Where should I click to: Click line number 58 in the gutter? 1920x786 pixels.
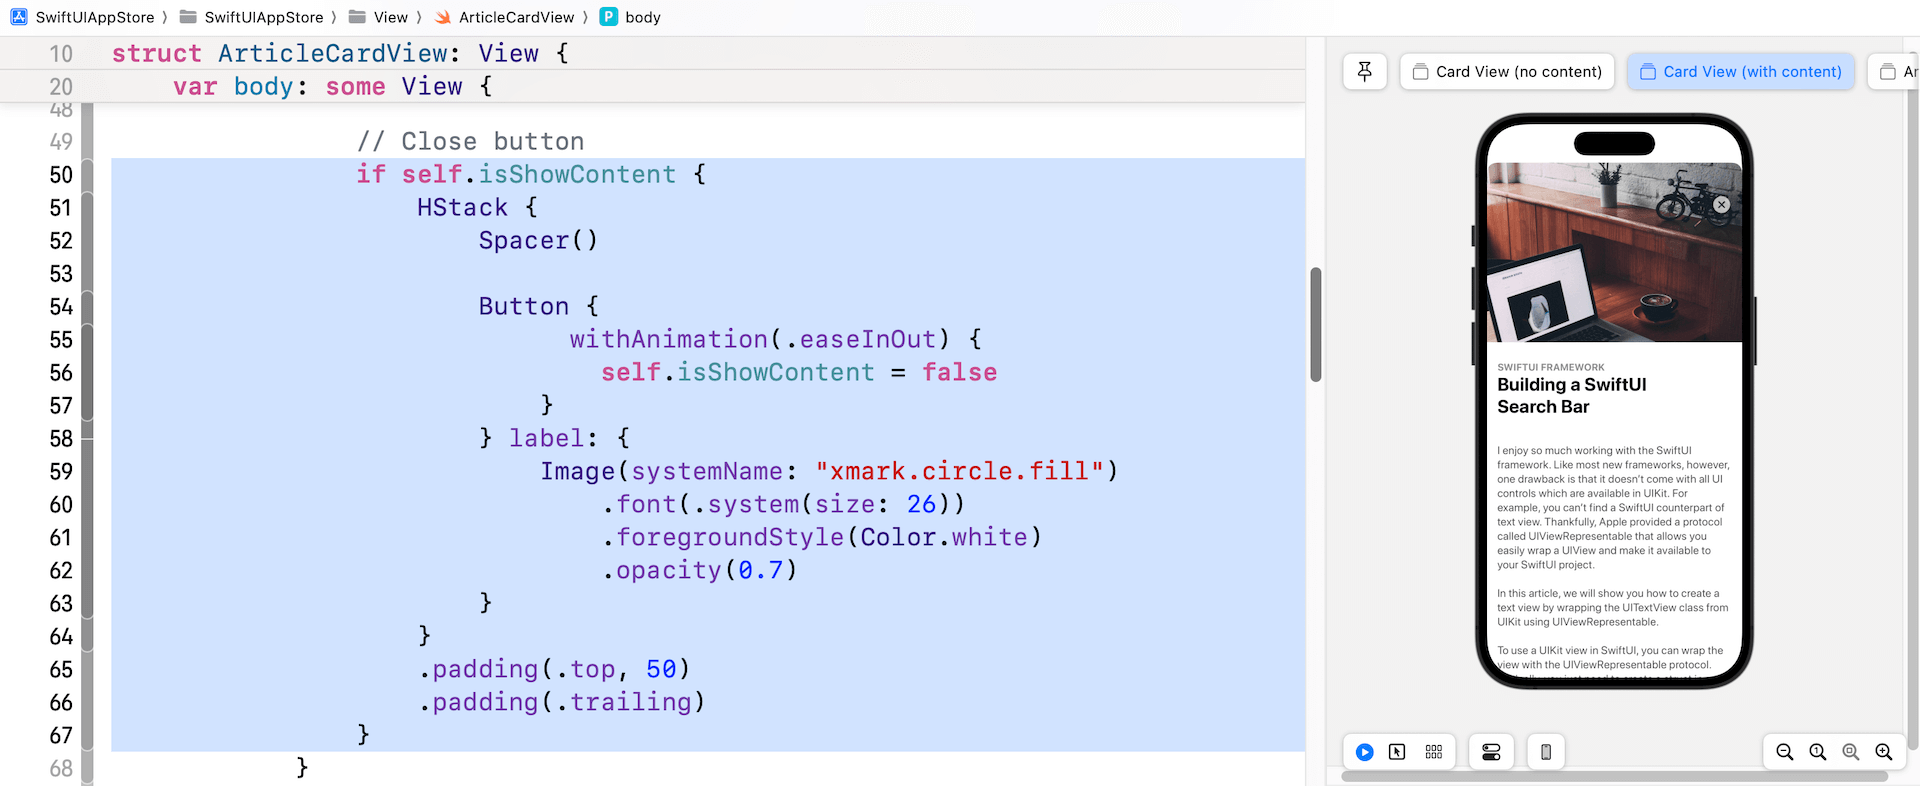click(x=61, y=439)
